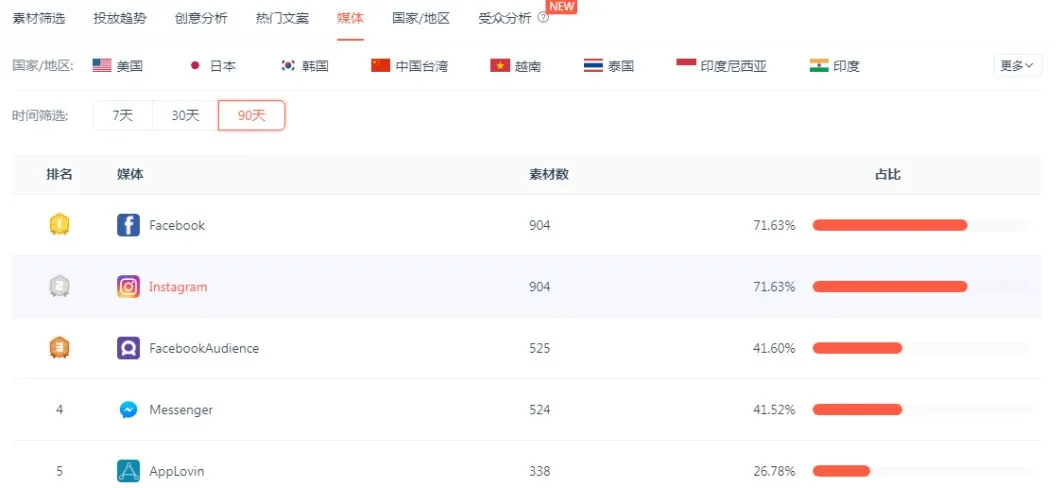This screenshot has height=488, width=1056.
Task: Click the silver second-place medal icon
Action: click(59, 287)
